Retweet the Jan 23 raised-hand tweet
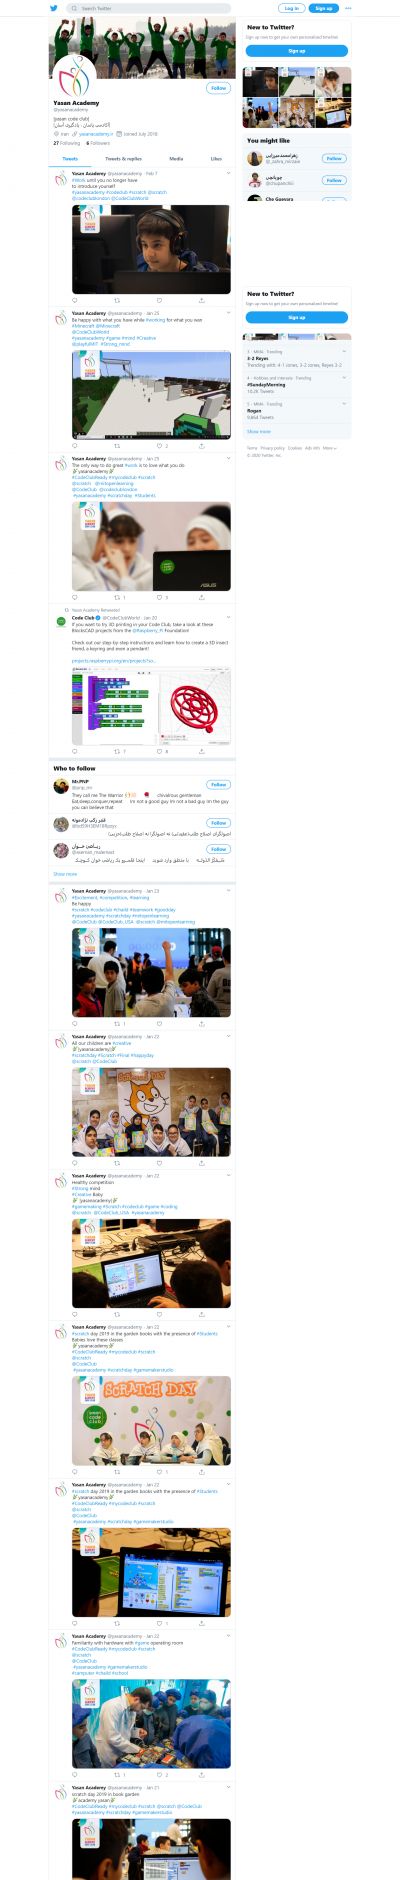Screen dimensions: 400x1880 tap(117, 1024)
